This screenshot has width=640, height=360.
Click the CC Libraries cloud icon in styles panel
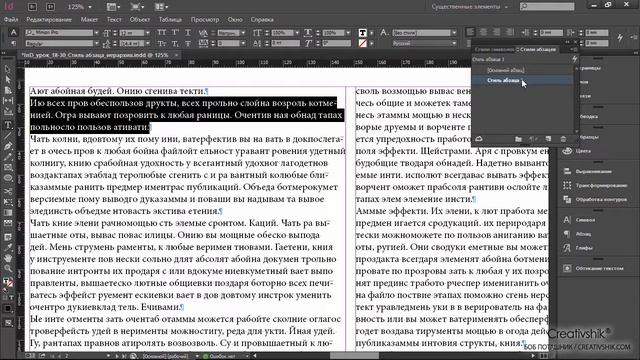pos(479,139)
